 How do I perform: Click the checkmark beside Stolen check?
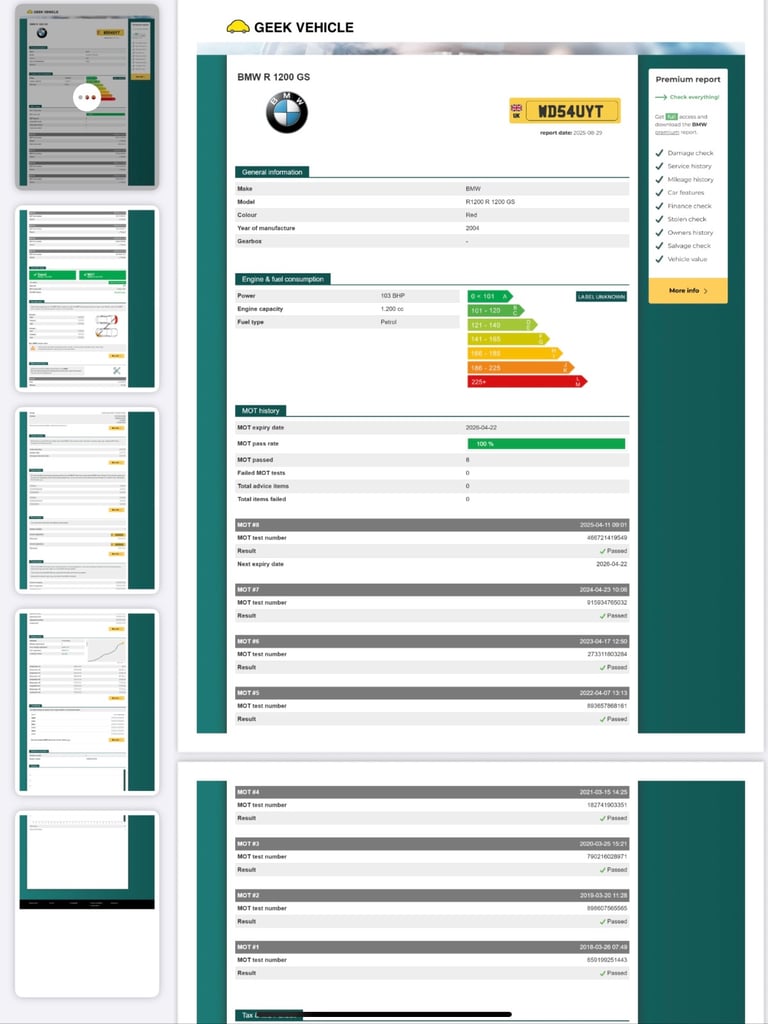pyautogui.click(x=659, y=219)
